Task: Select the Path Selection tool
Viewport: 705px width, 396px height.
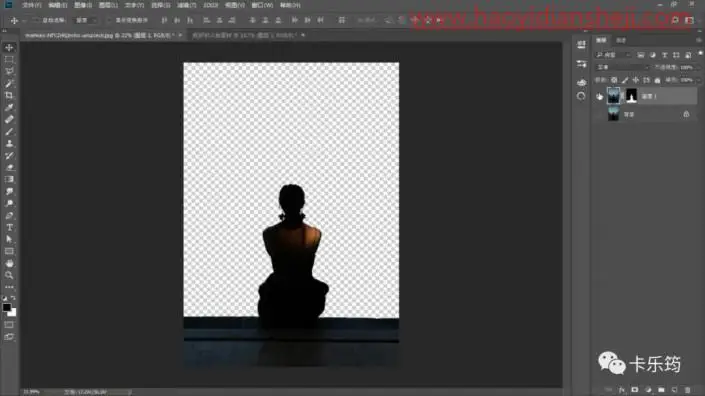Action: pyautogui.click(x=9, y=240)
